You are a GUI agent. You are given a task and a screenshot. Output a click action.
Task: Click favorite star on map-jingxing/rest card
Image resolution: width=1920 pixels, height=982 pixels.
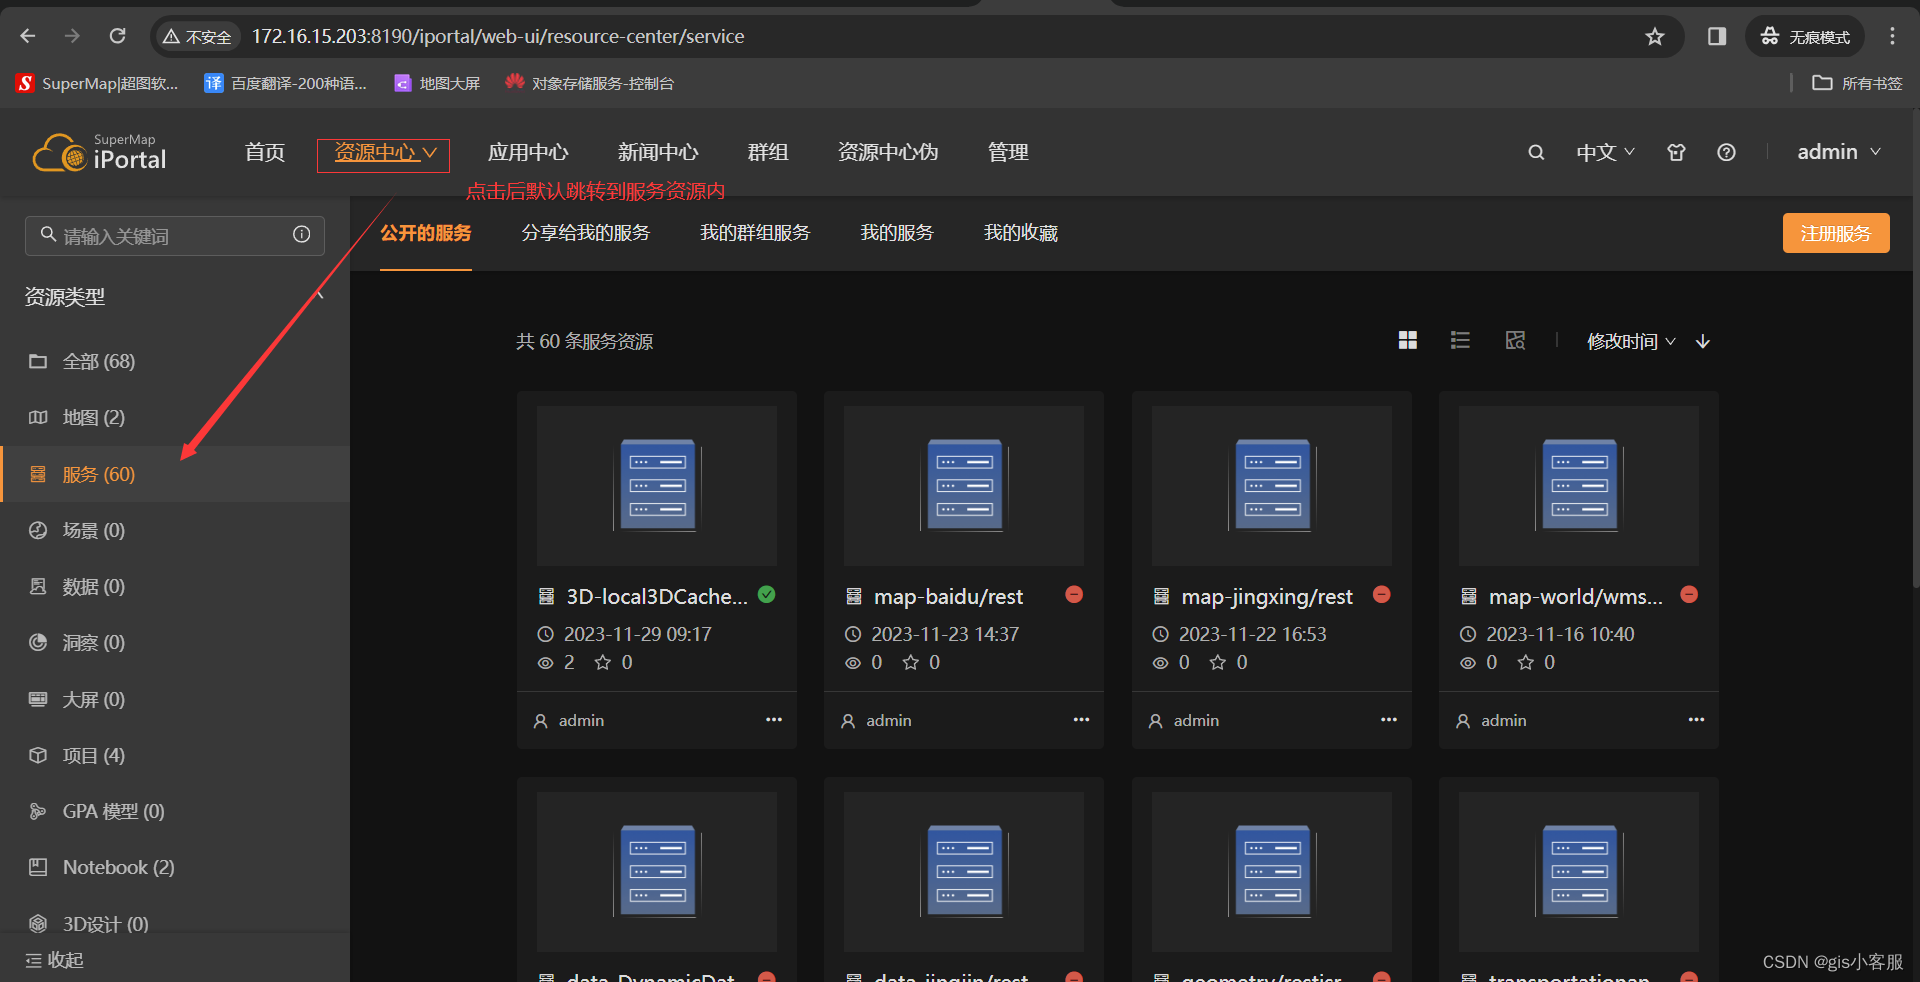(x=1218, y=663)
